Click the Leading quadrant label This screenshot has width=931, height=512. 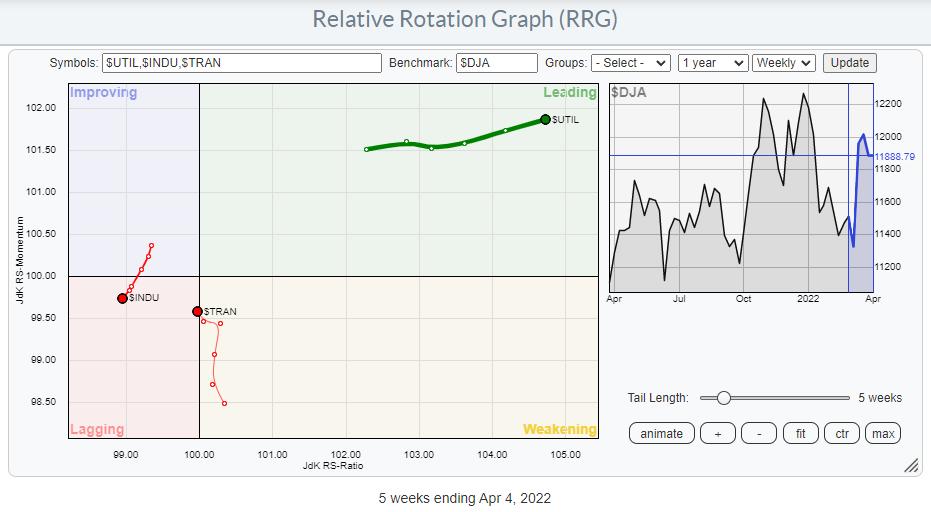click(569, 93)
